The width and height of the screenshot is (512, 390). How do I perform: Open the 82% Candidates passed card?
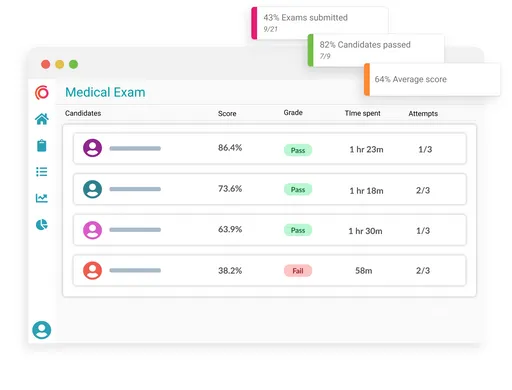(x=376, y=50)
